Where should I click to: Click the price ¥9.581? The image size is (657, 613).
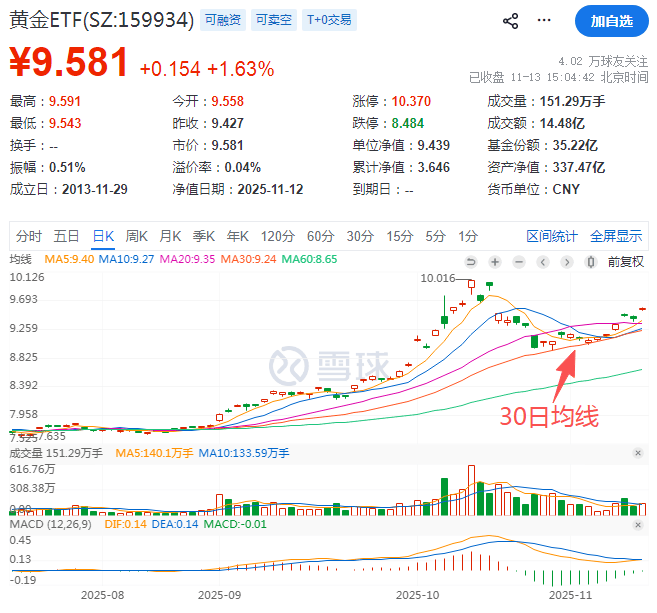coord(69,62)
